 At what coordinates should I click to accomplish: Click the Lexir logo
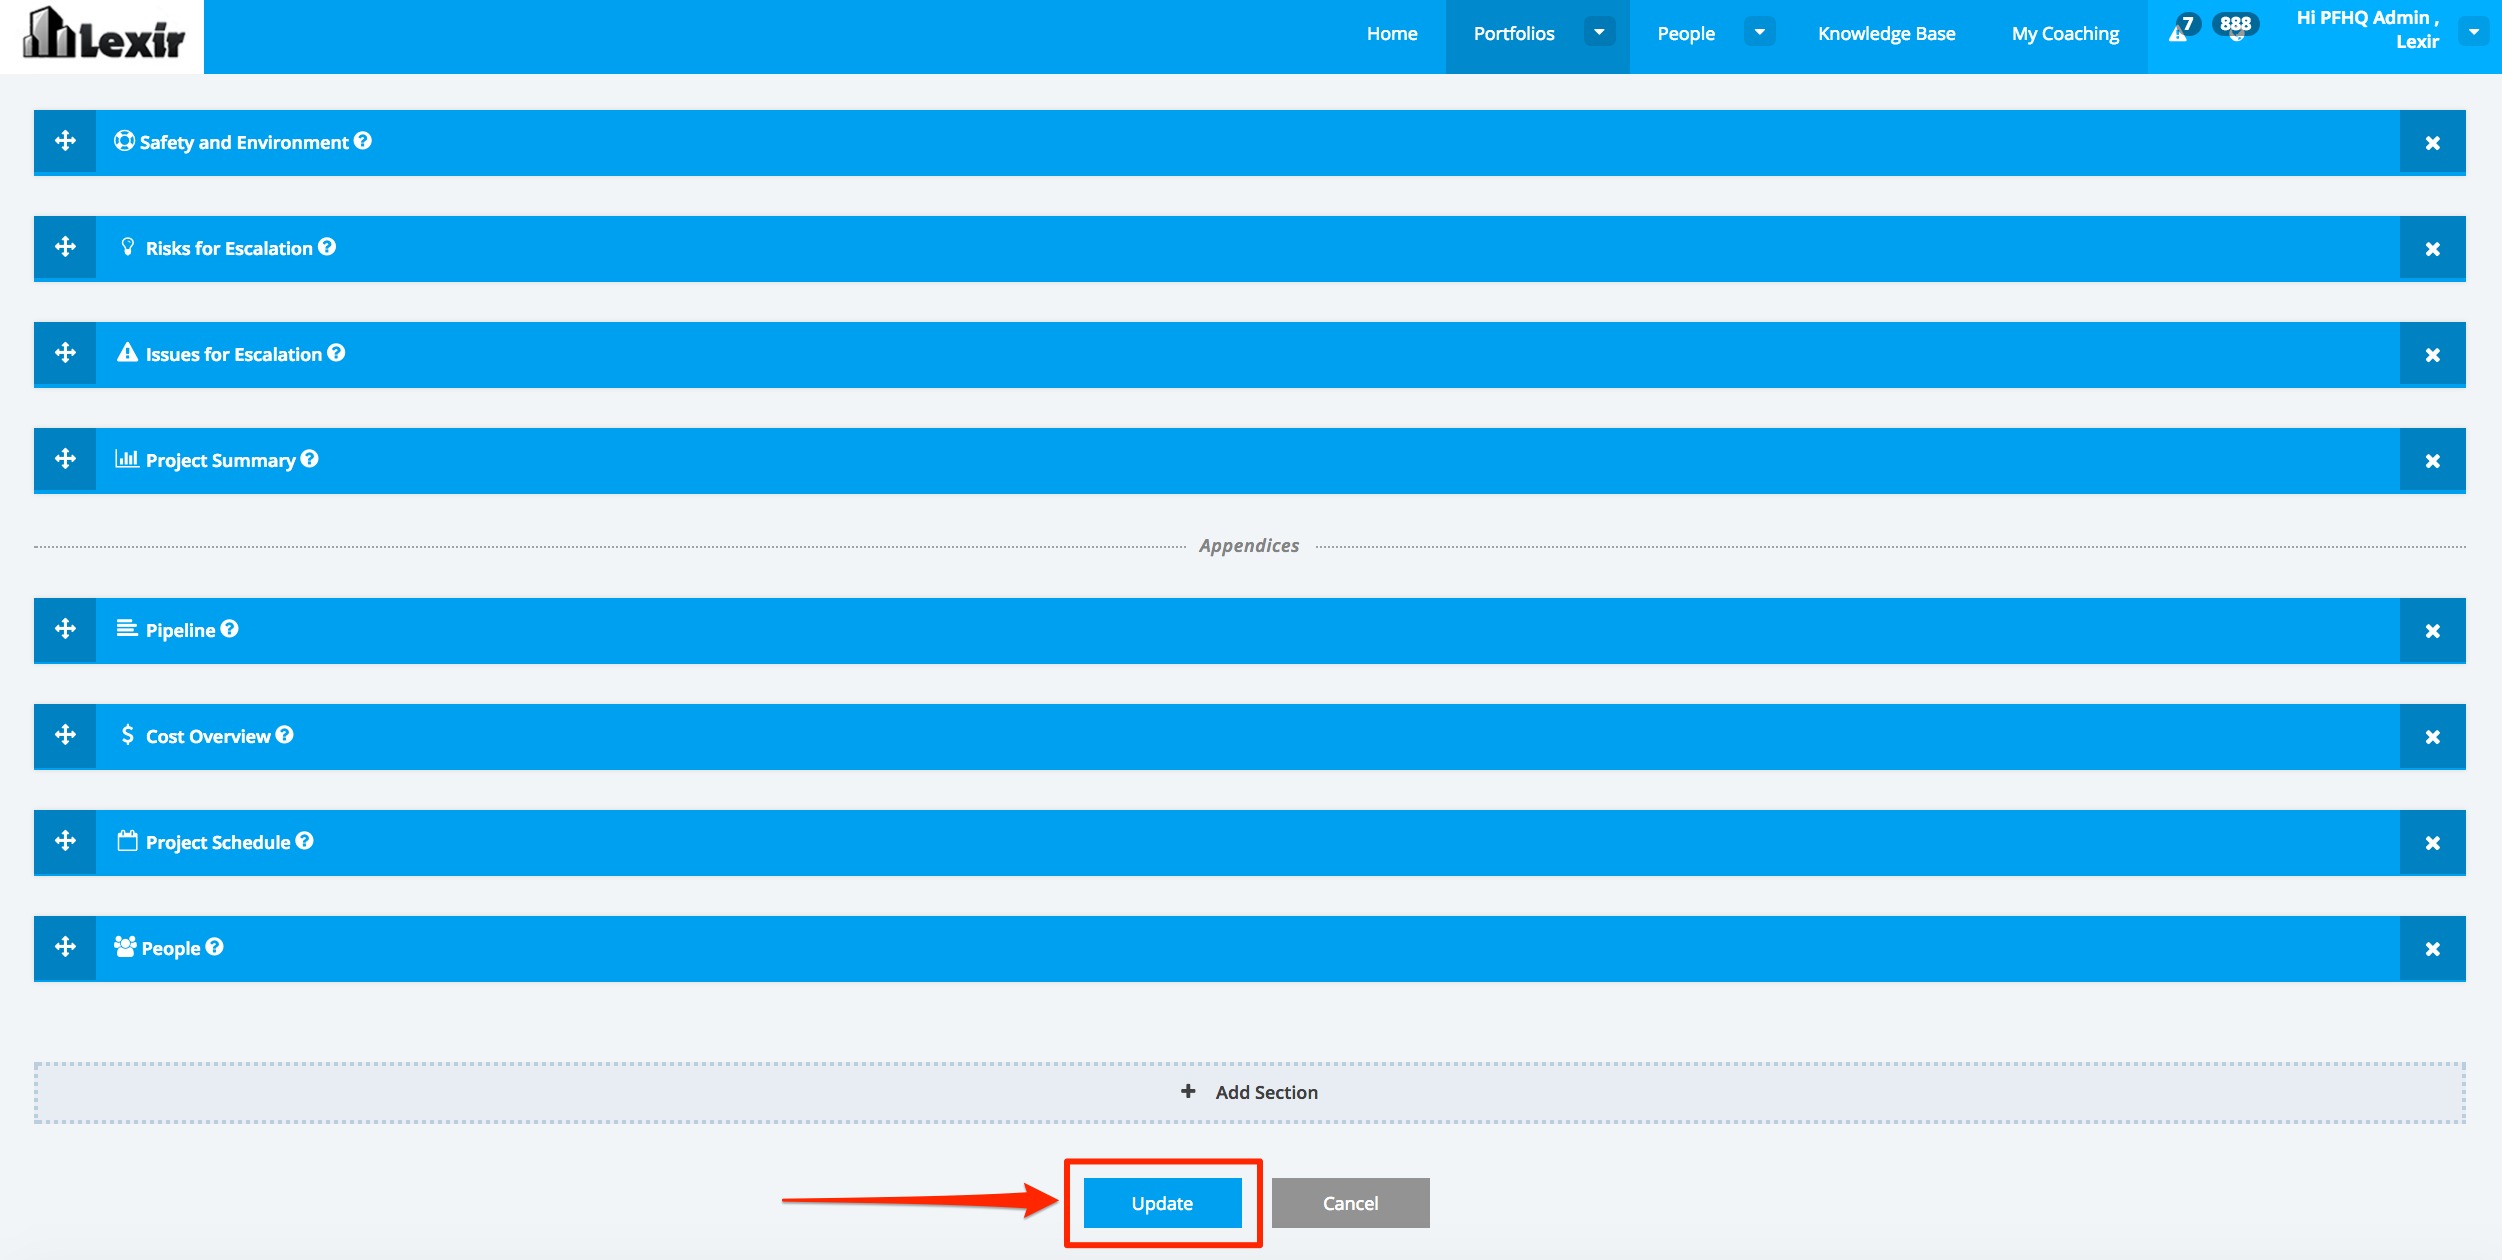tap(103, 36)
